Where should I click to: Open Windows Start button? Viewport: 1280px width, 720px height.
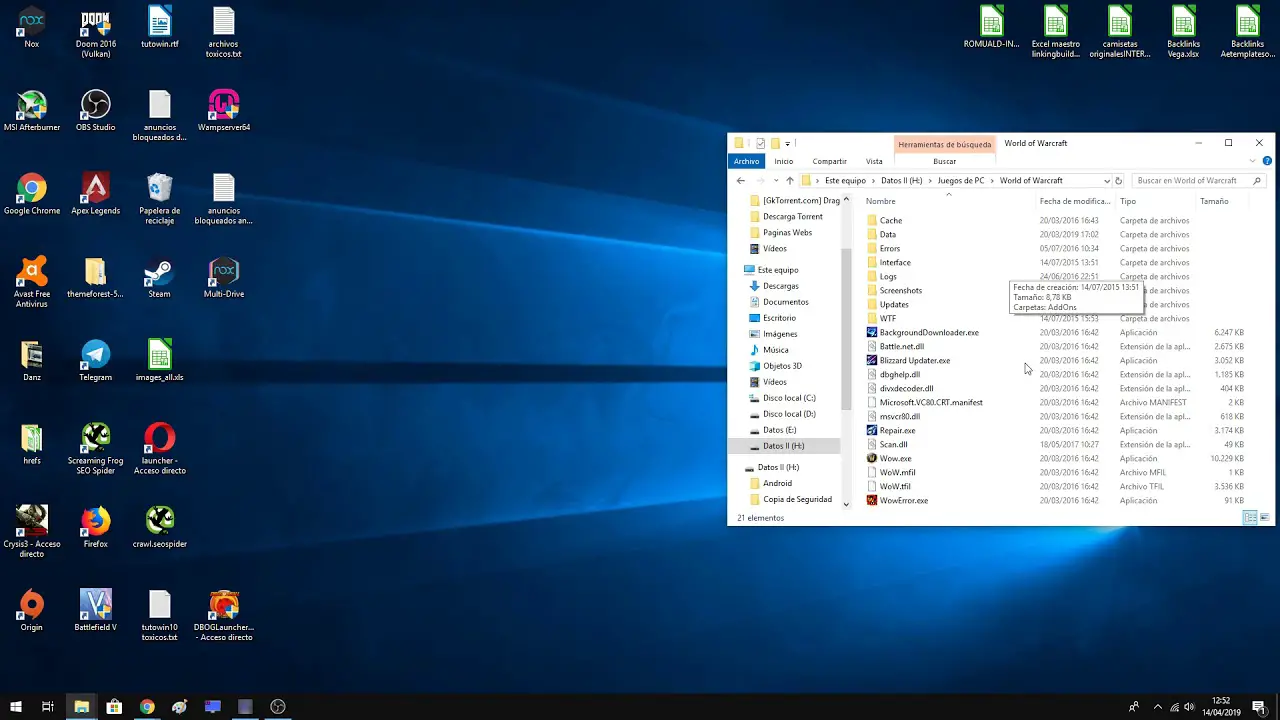pos(16,706)
